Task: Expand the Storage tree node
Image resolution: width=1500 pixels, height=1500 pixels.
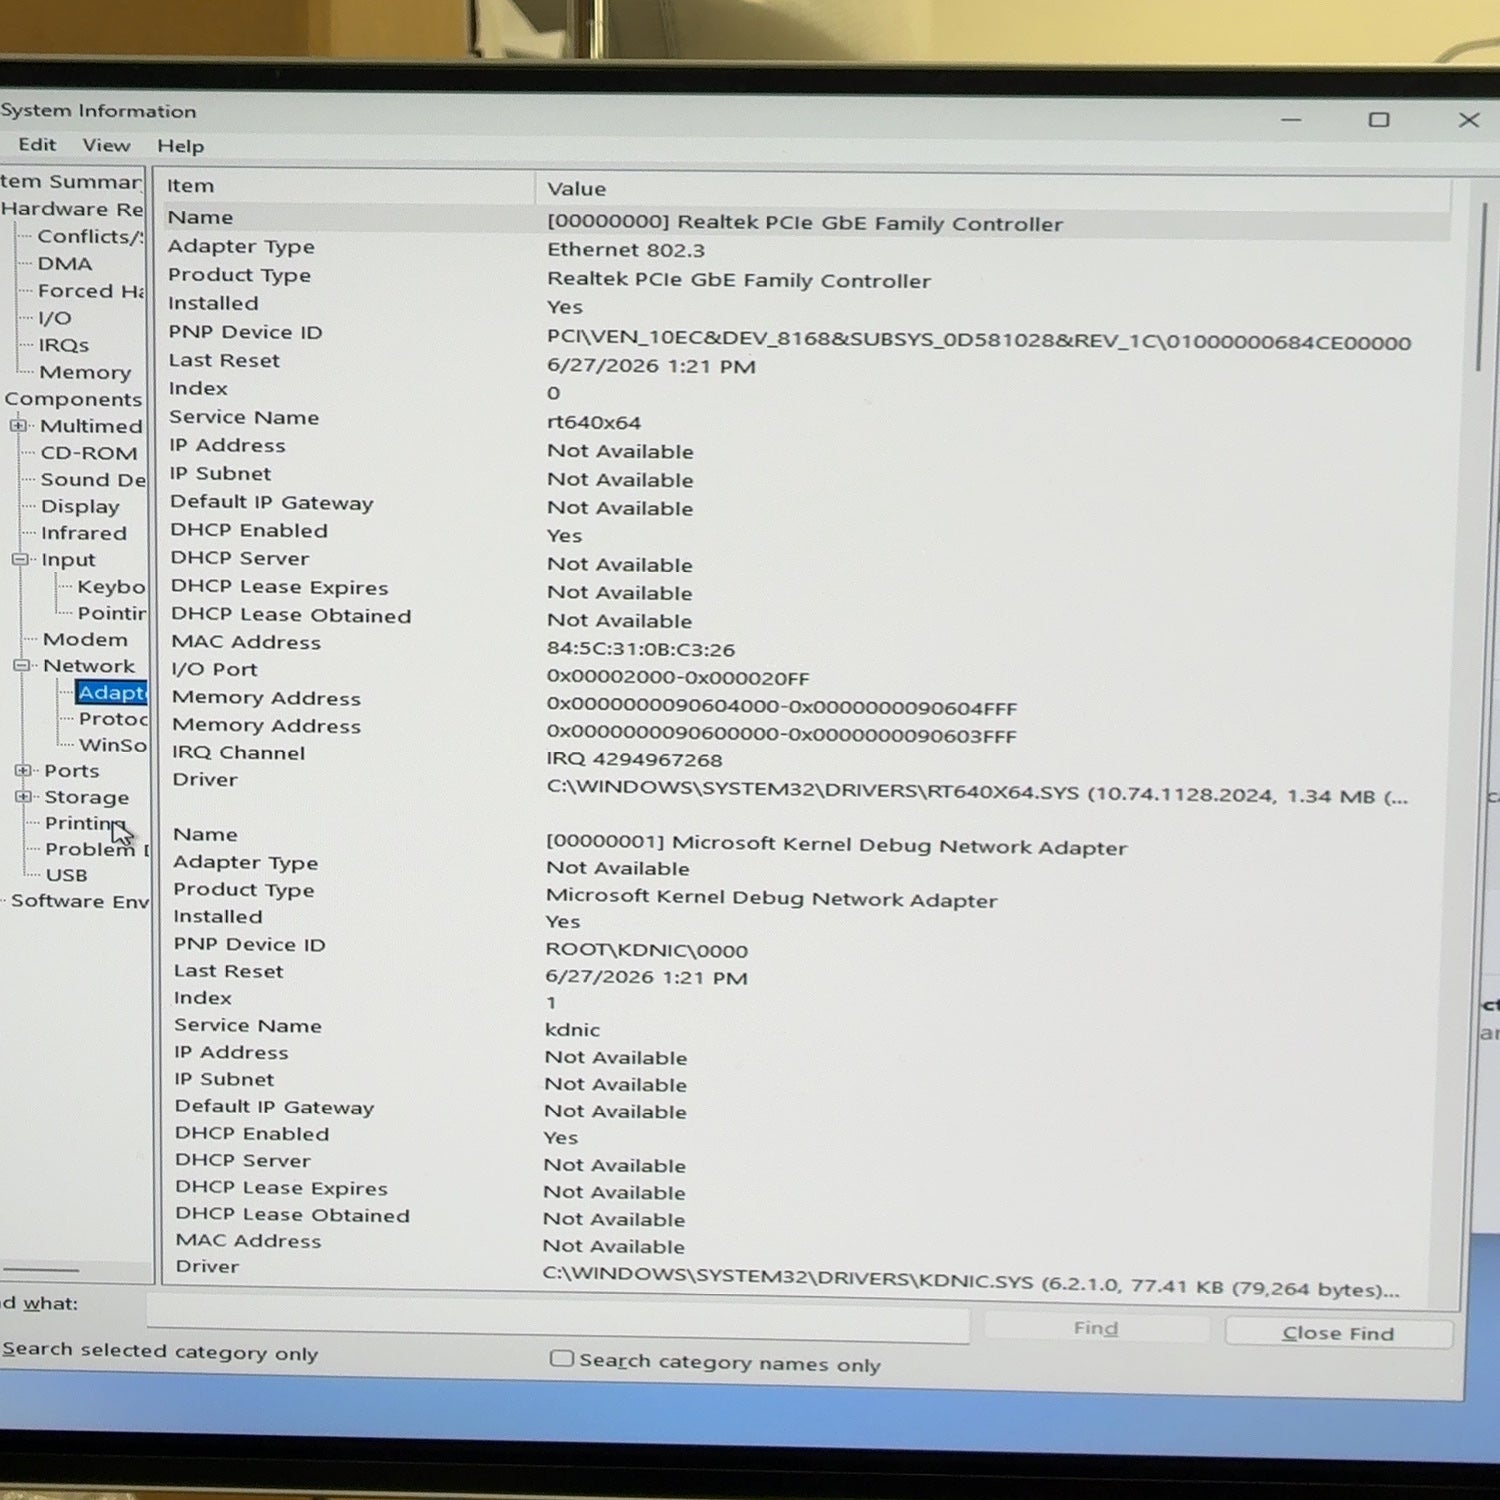Action: (22, 796)
